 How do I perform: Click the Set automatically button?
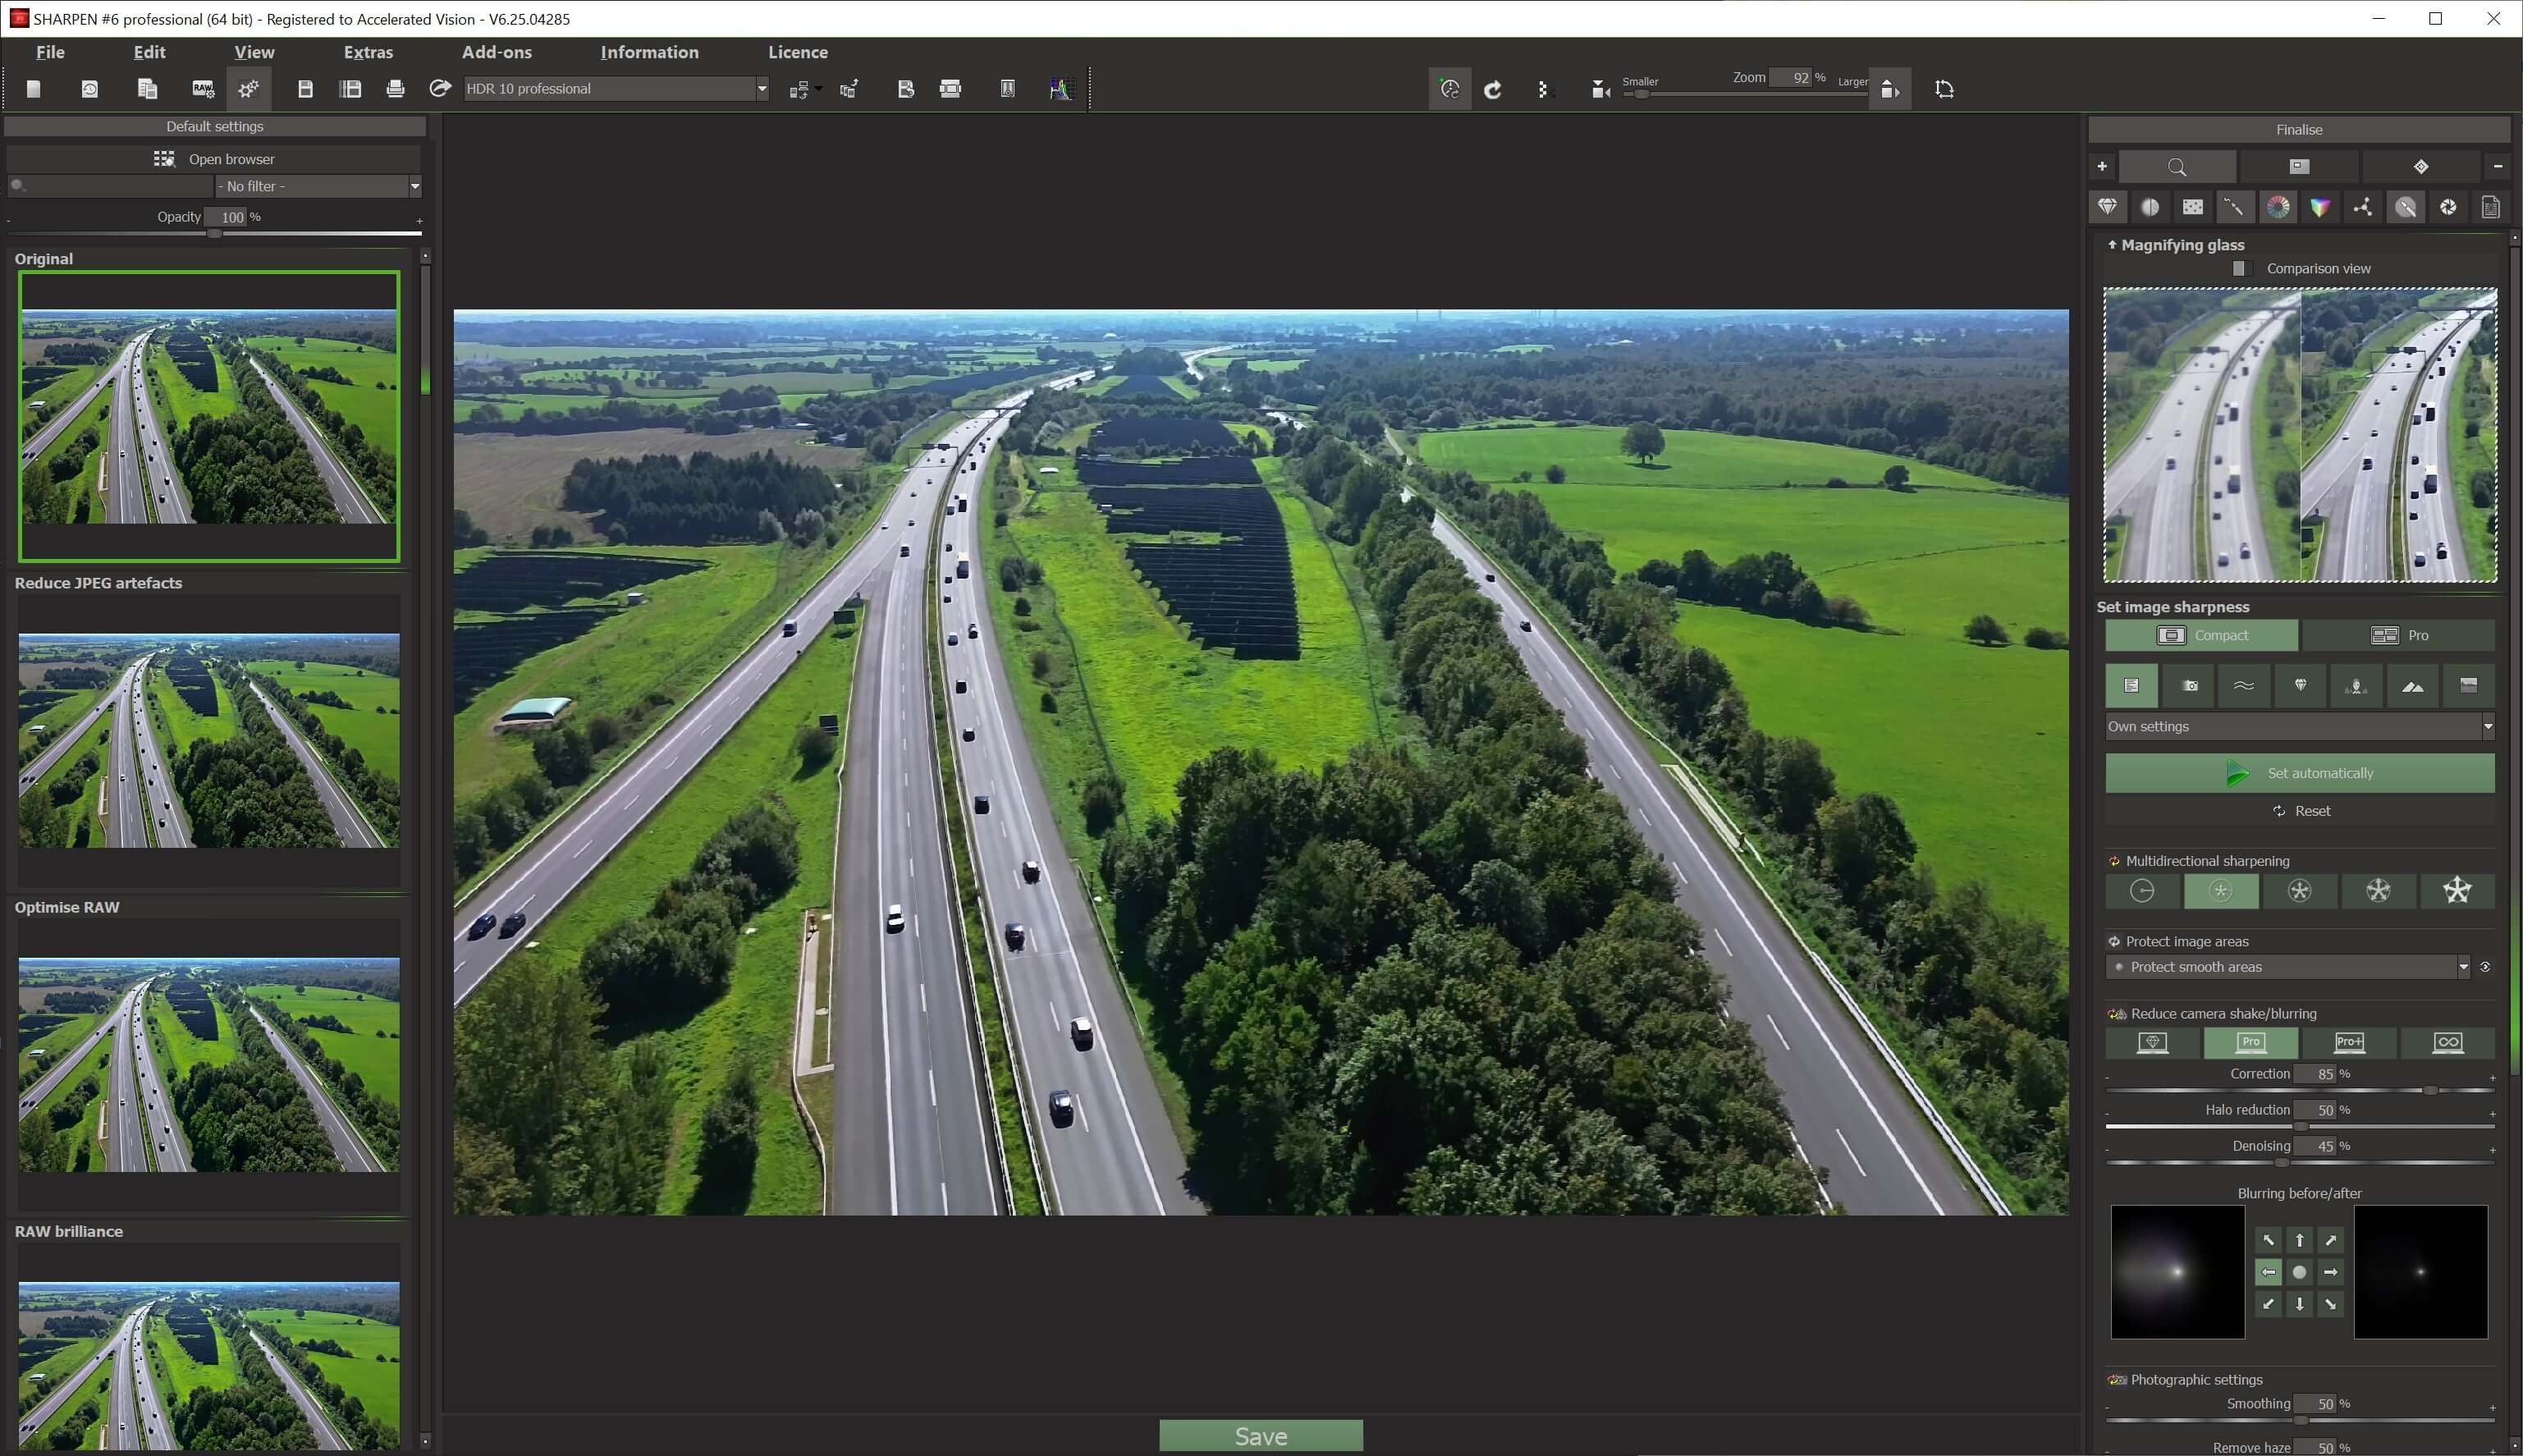tap(2299, 773)
